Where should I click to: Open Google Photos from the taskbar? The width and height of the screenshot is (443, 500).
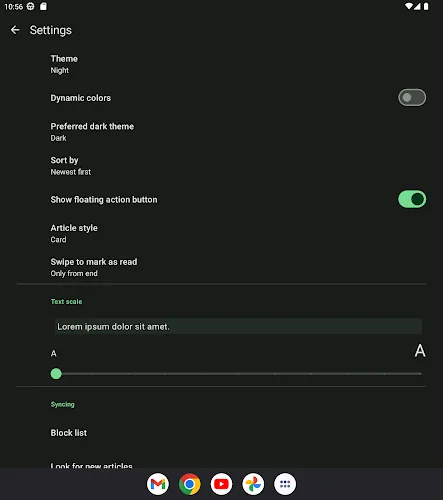click(253, 484)
